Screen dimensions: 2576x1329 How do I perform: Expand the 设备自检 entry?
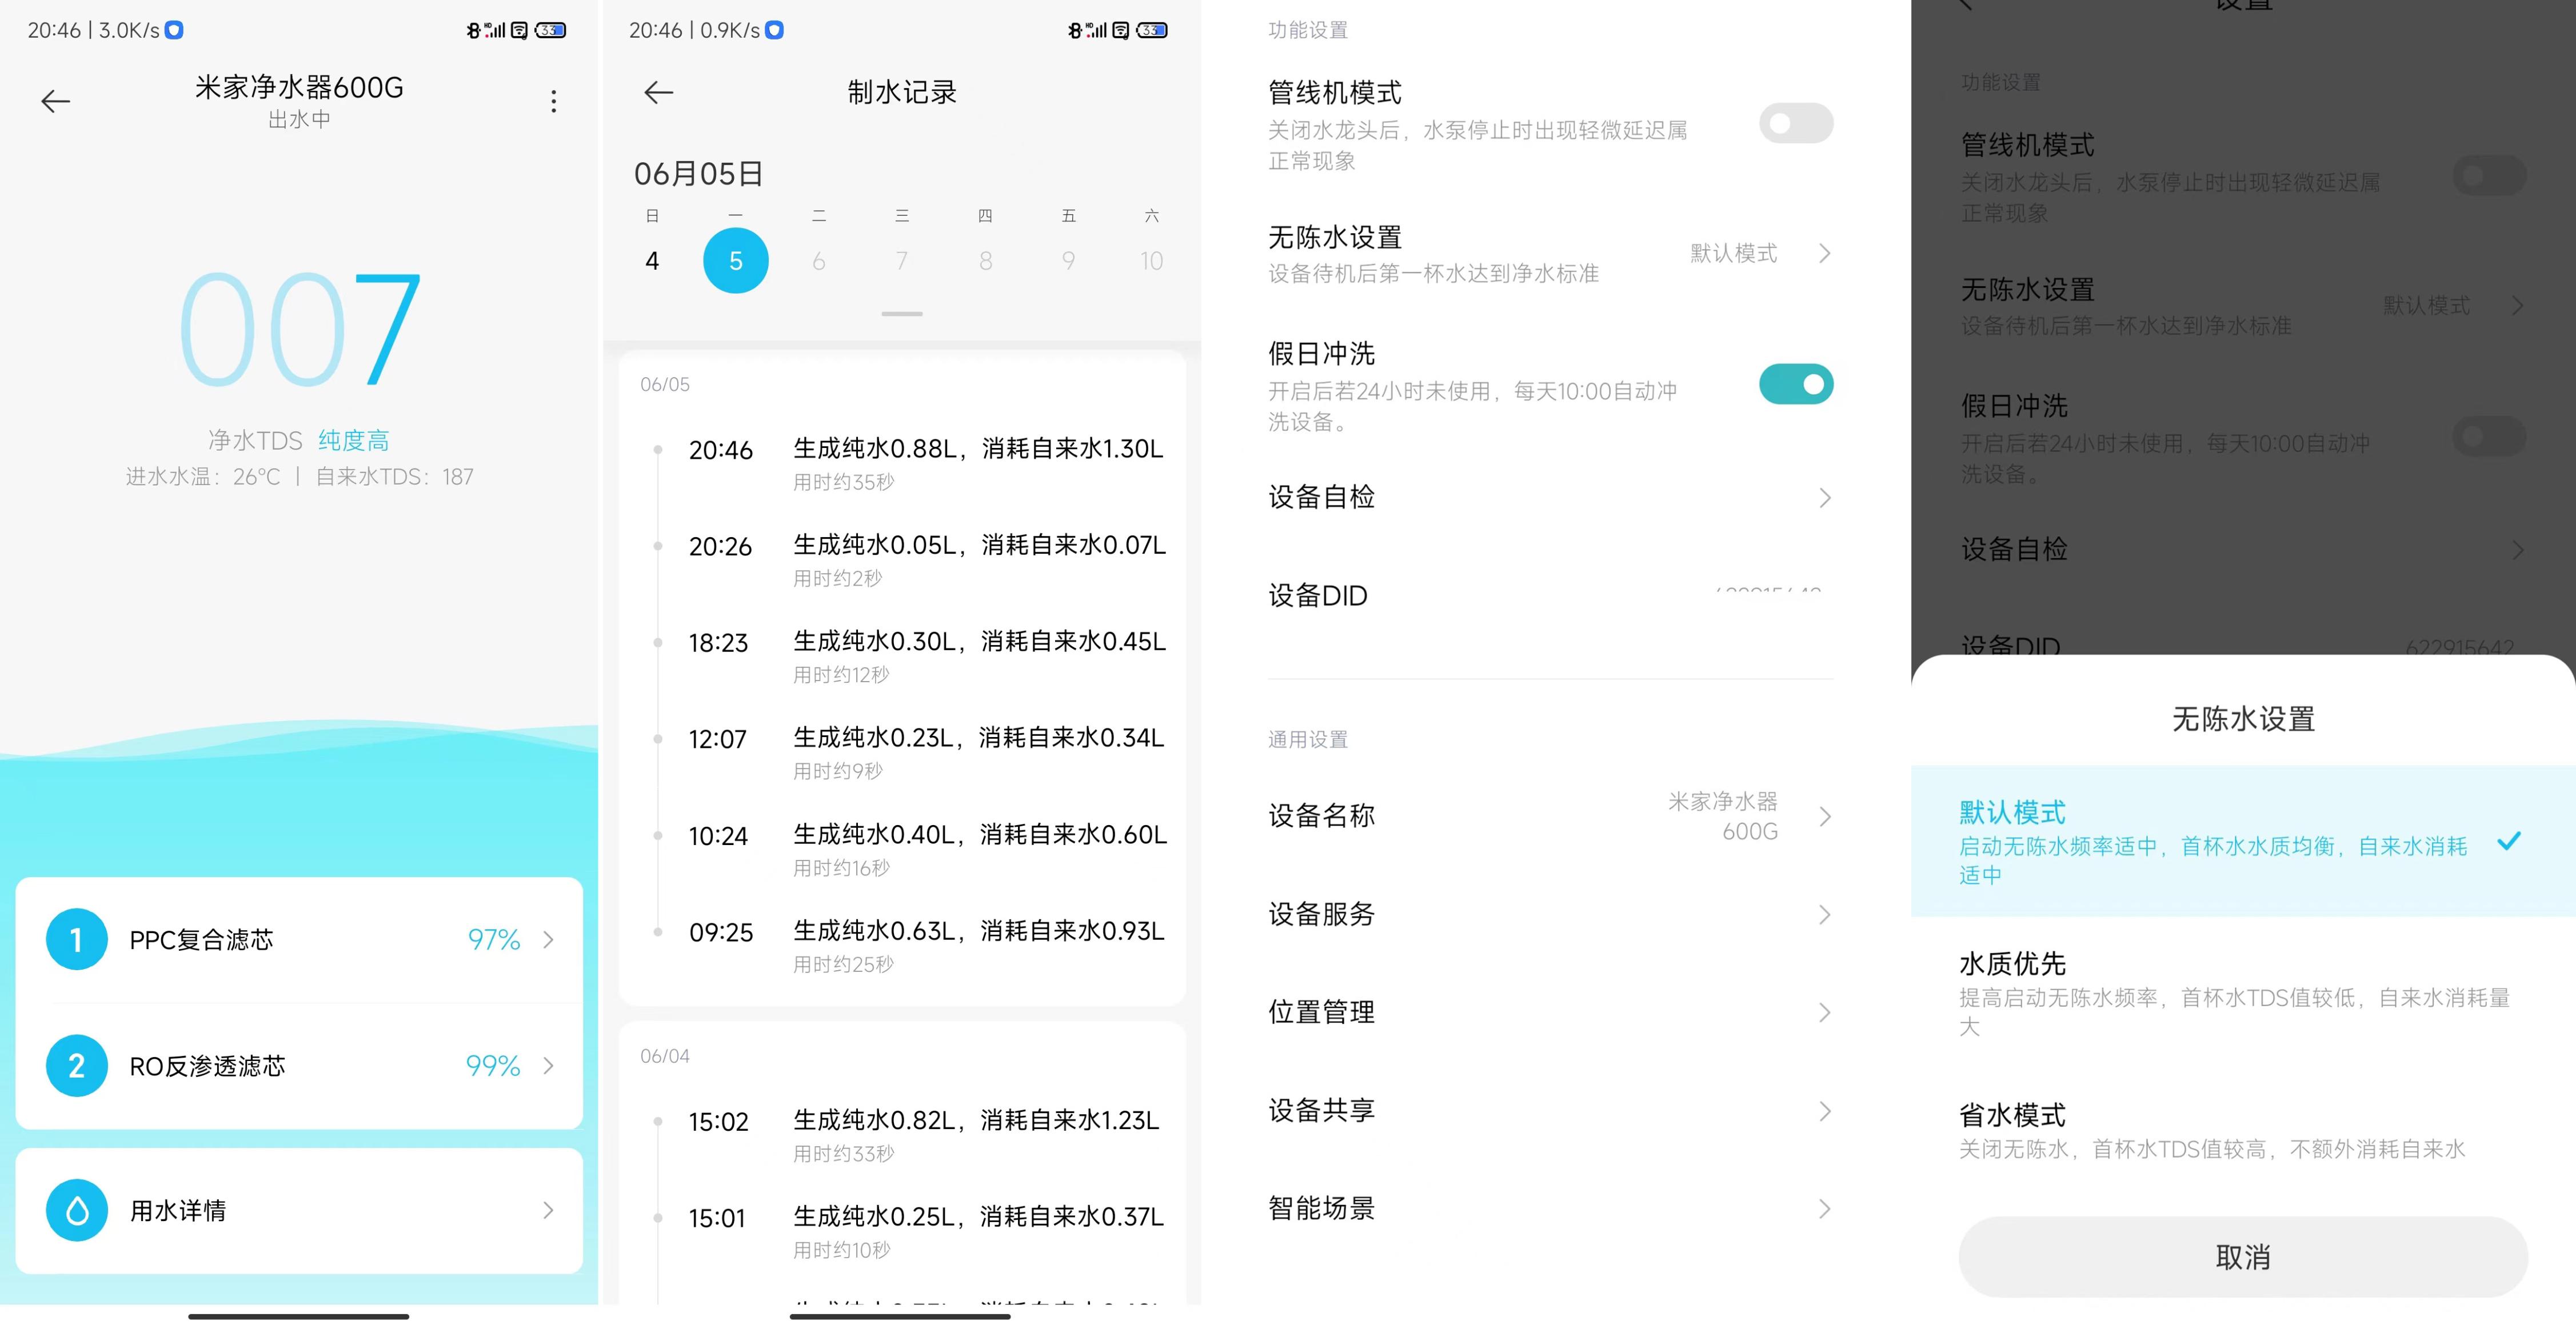click(1826, 497)
